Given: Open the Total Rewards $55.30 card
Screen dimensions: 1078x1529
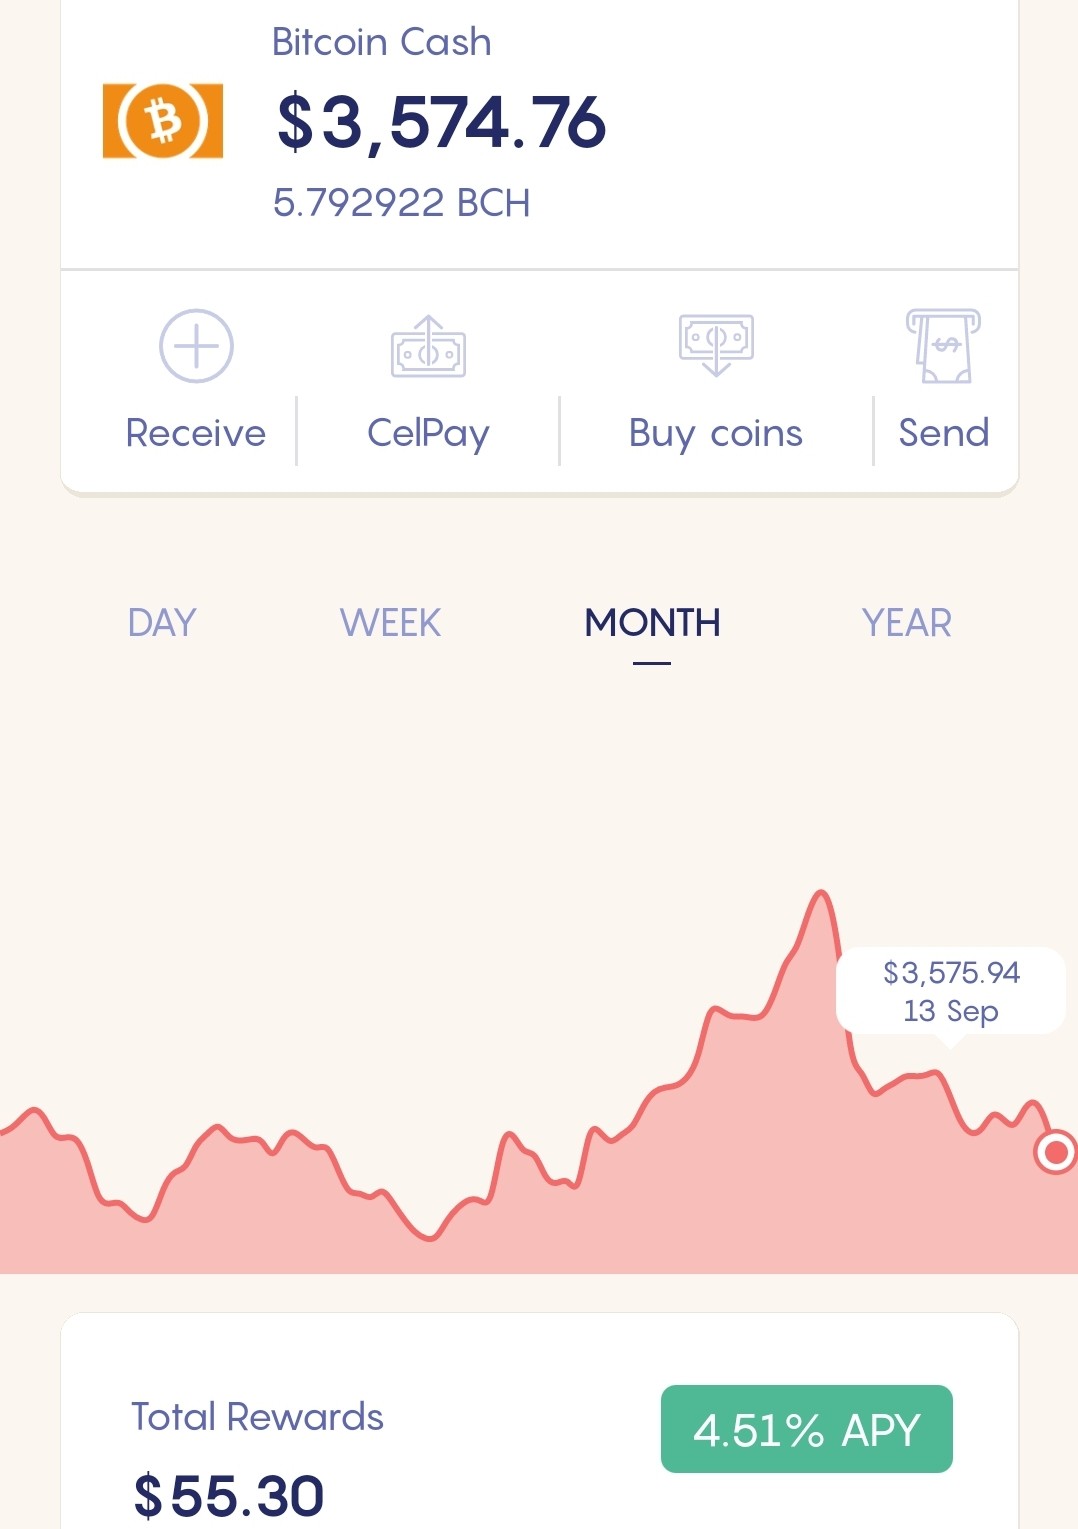Looking at the screenshot, I should [x=540, y=1421].
